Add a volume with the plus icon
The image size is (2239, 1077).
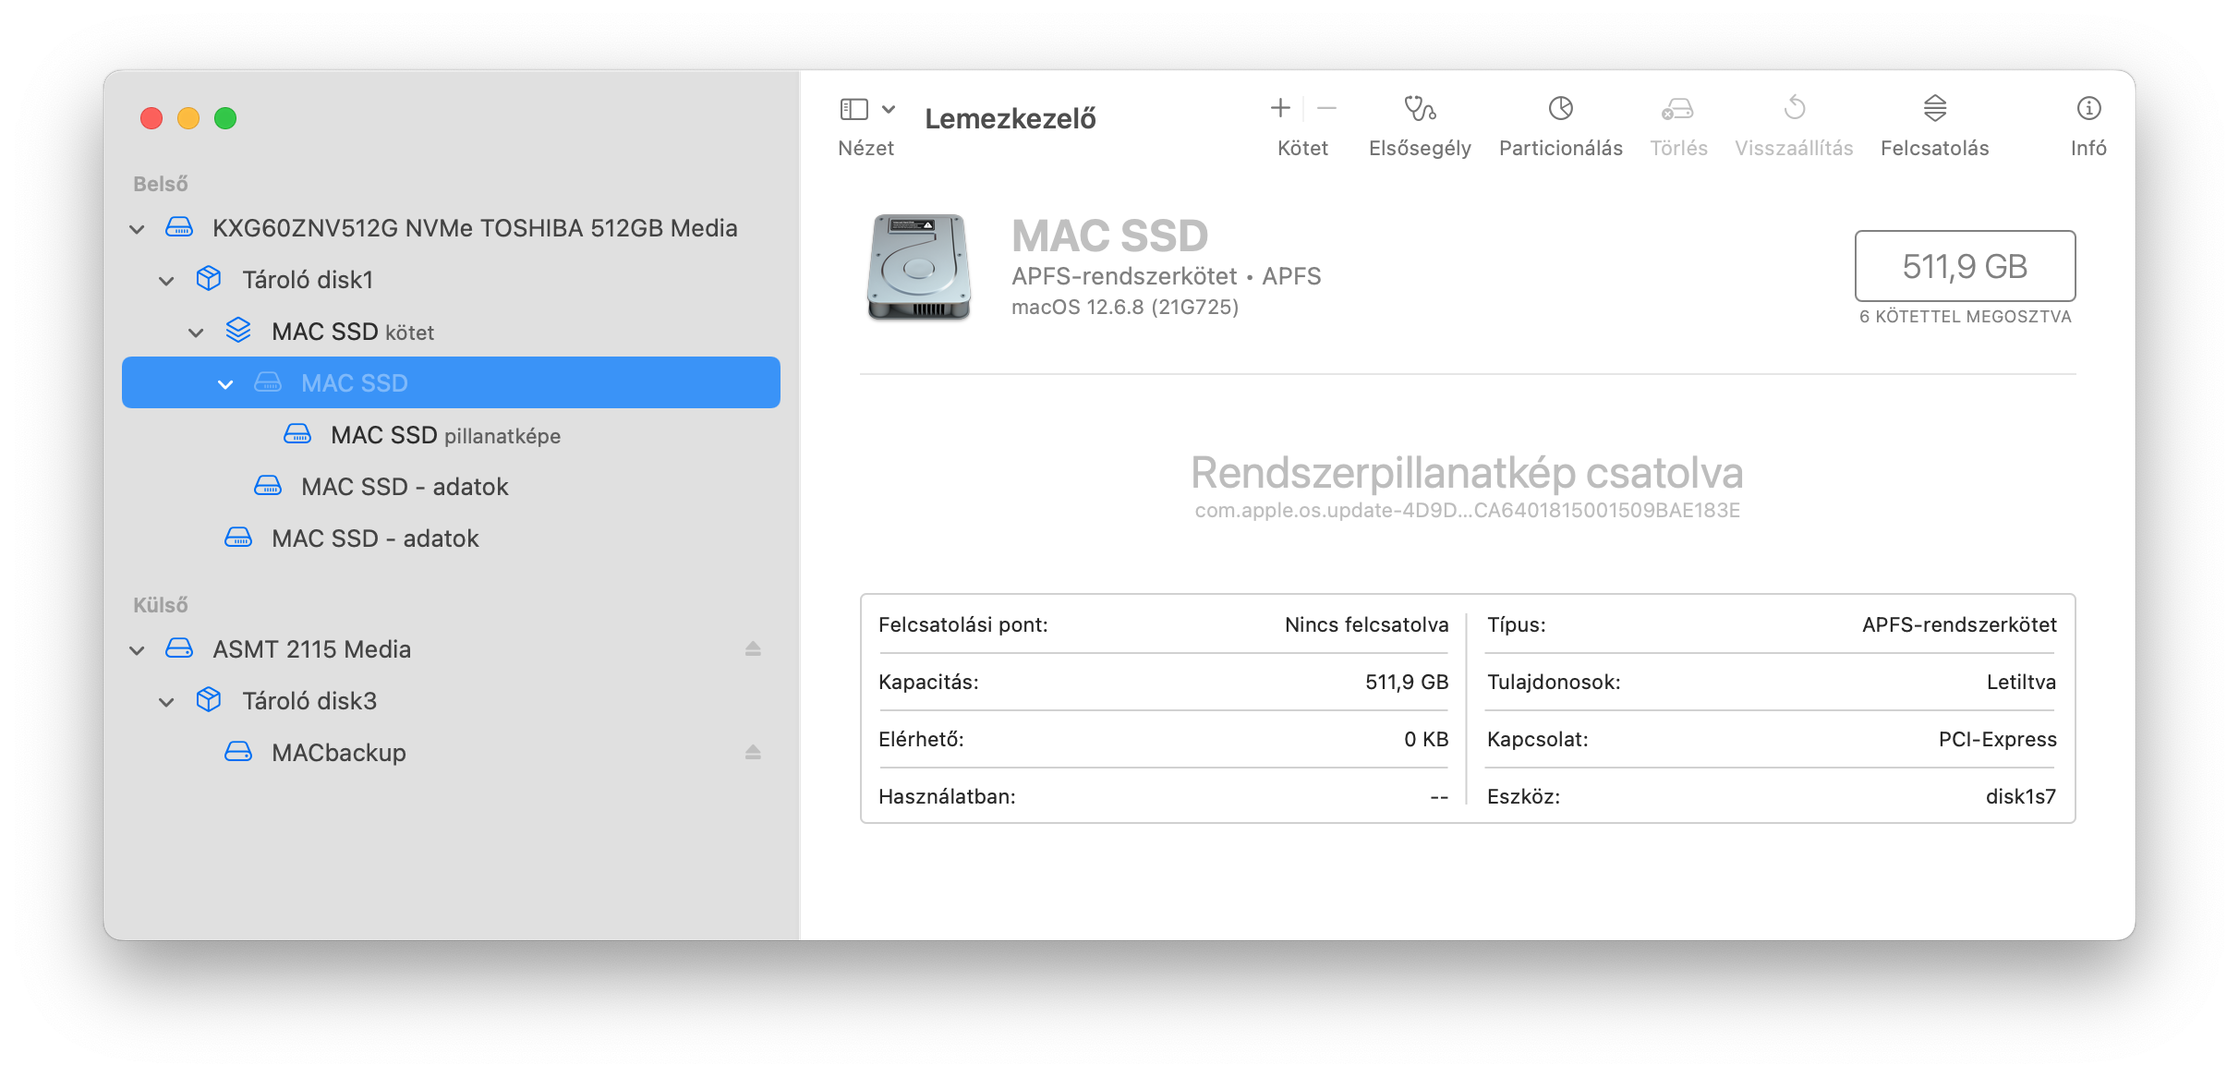click(x=1280, y=108)
